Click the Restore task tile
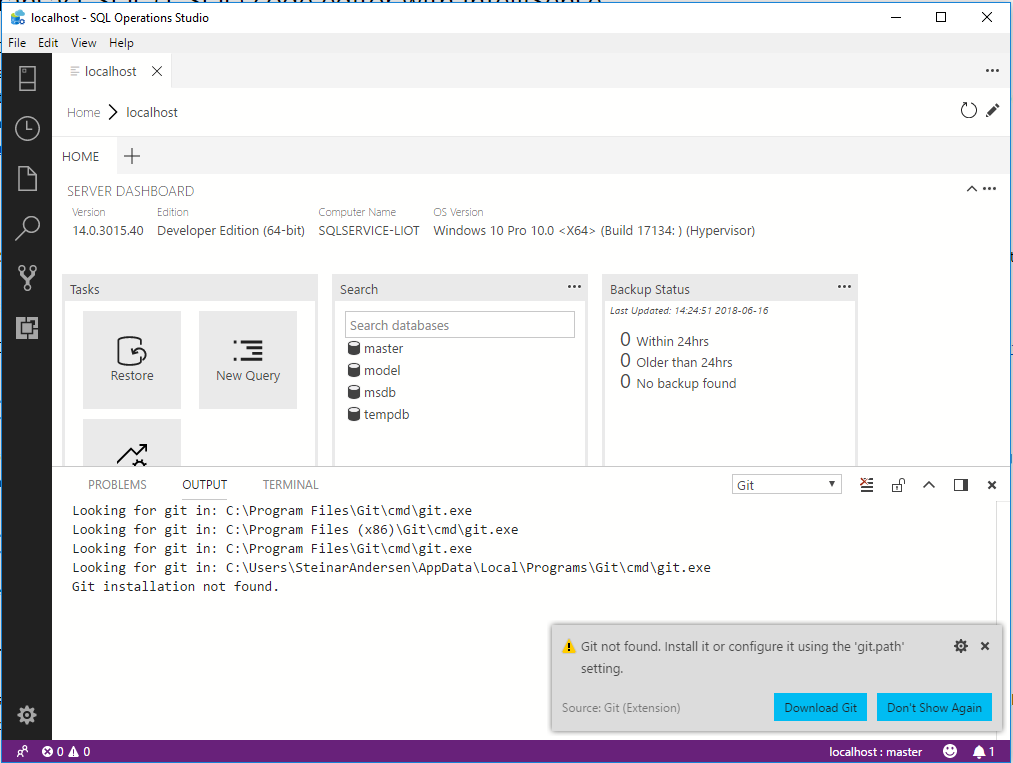Screen dimensions: 1013x763 point(132,360)
